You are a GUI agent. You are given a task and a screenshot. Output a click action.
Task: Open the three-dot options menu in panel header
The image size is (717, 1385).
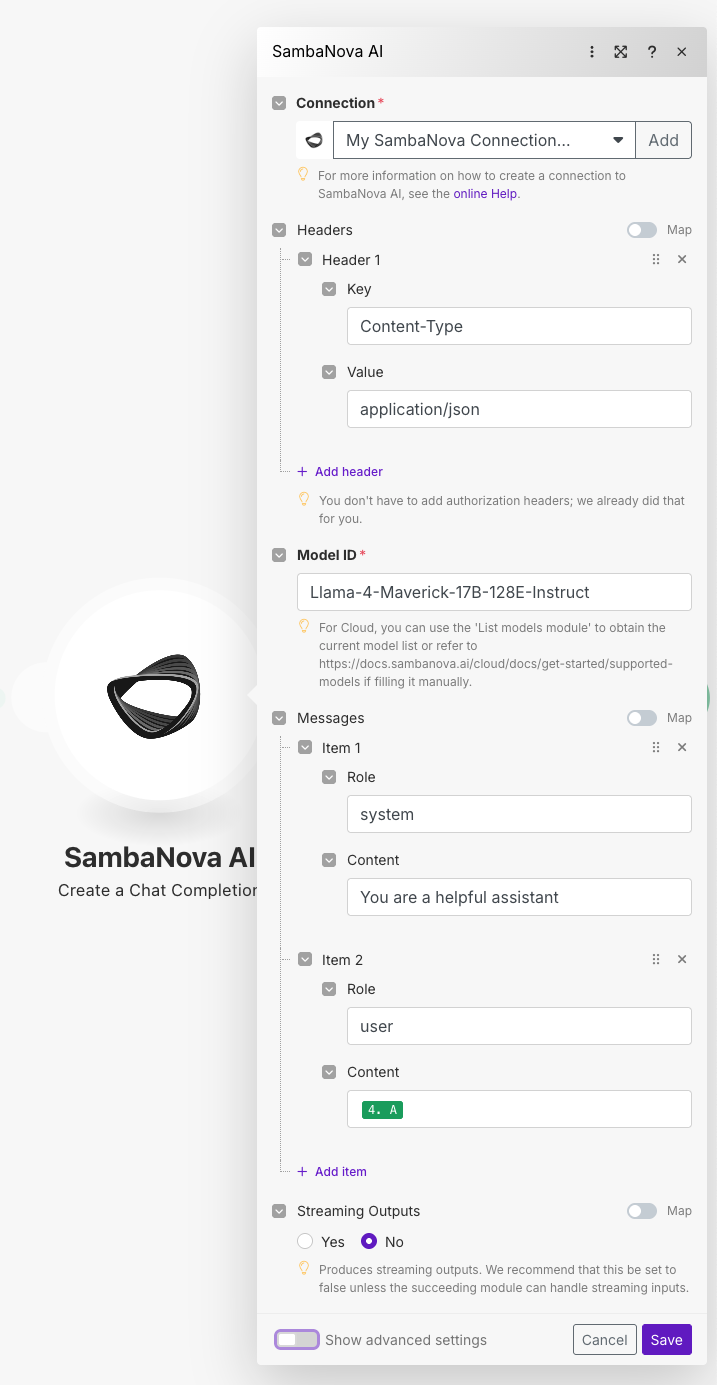click(x=592, y=52)
